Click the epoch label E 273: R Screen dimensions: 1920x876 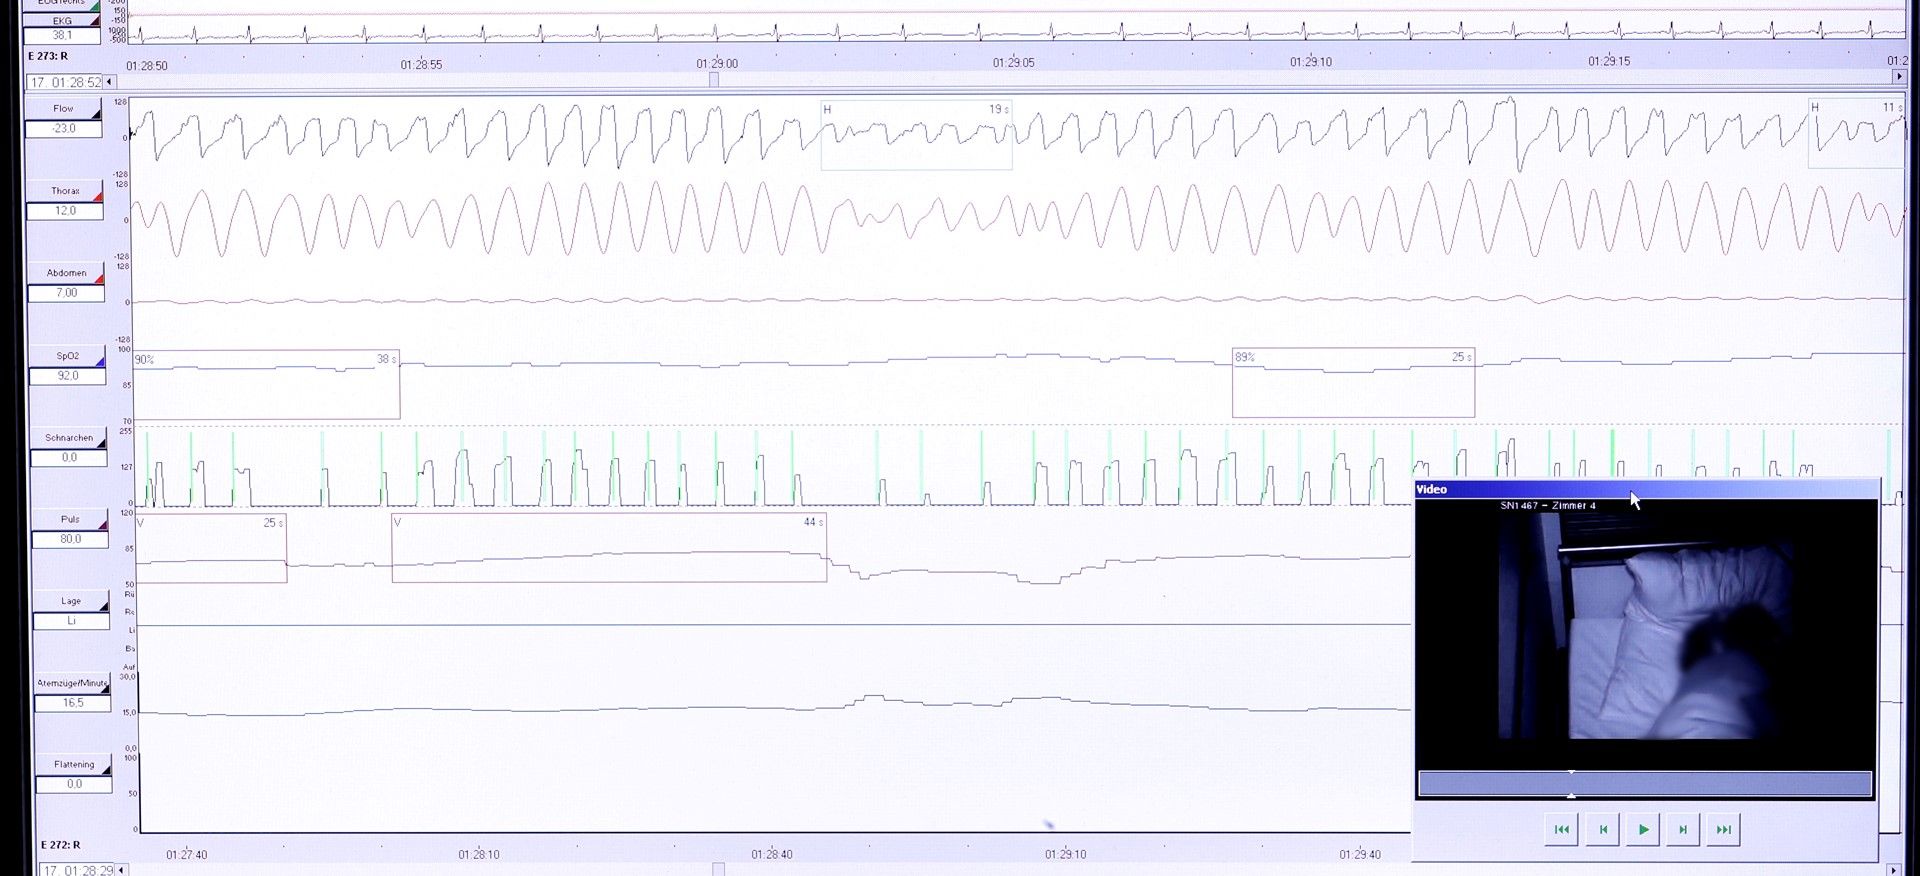tap(48, 56)
